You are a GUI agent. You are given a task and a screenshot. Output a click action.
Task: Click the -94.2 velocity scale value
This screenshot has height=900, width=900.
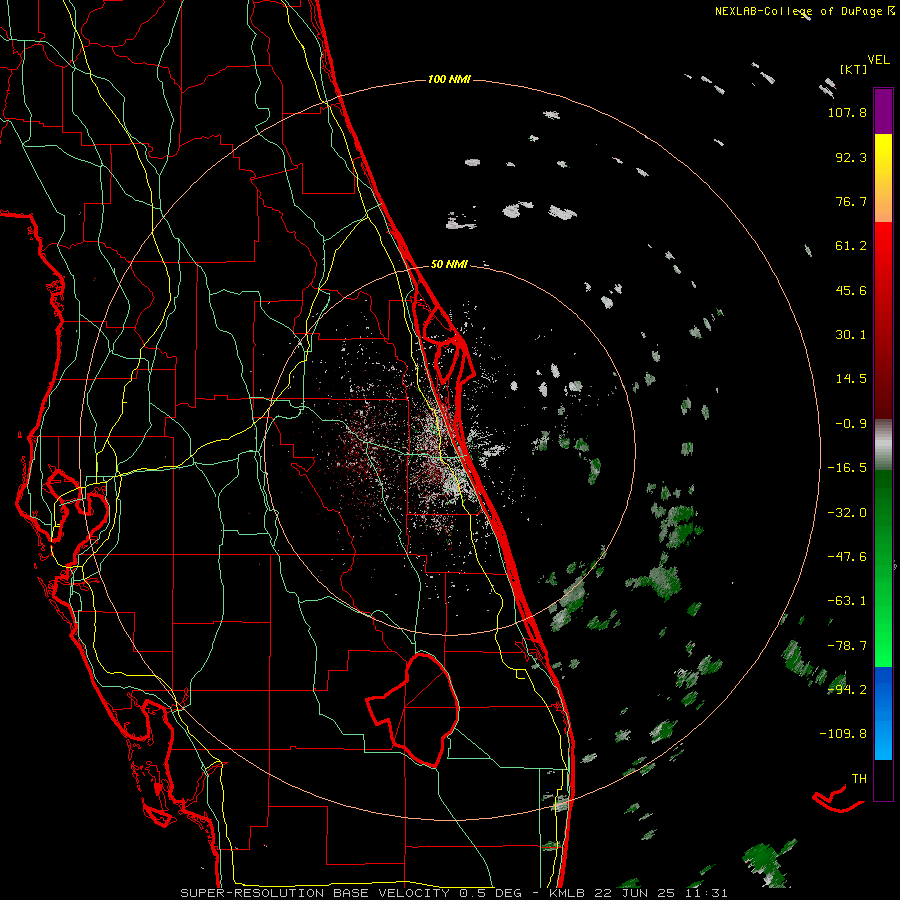click(x=847, y=690)
